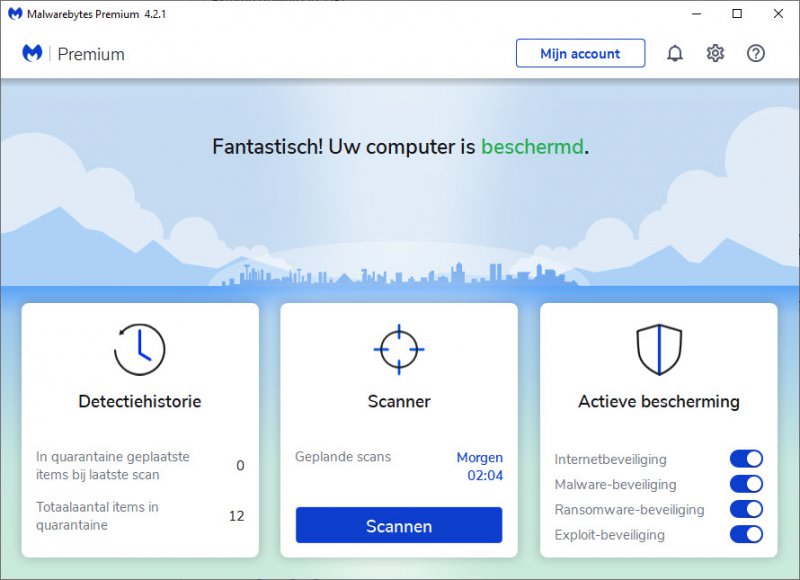This screenshot has width=800, height=580.
Task: Click the Premium label in header
Action: point(91,54)
